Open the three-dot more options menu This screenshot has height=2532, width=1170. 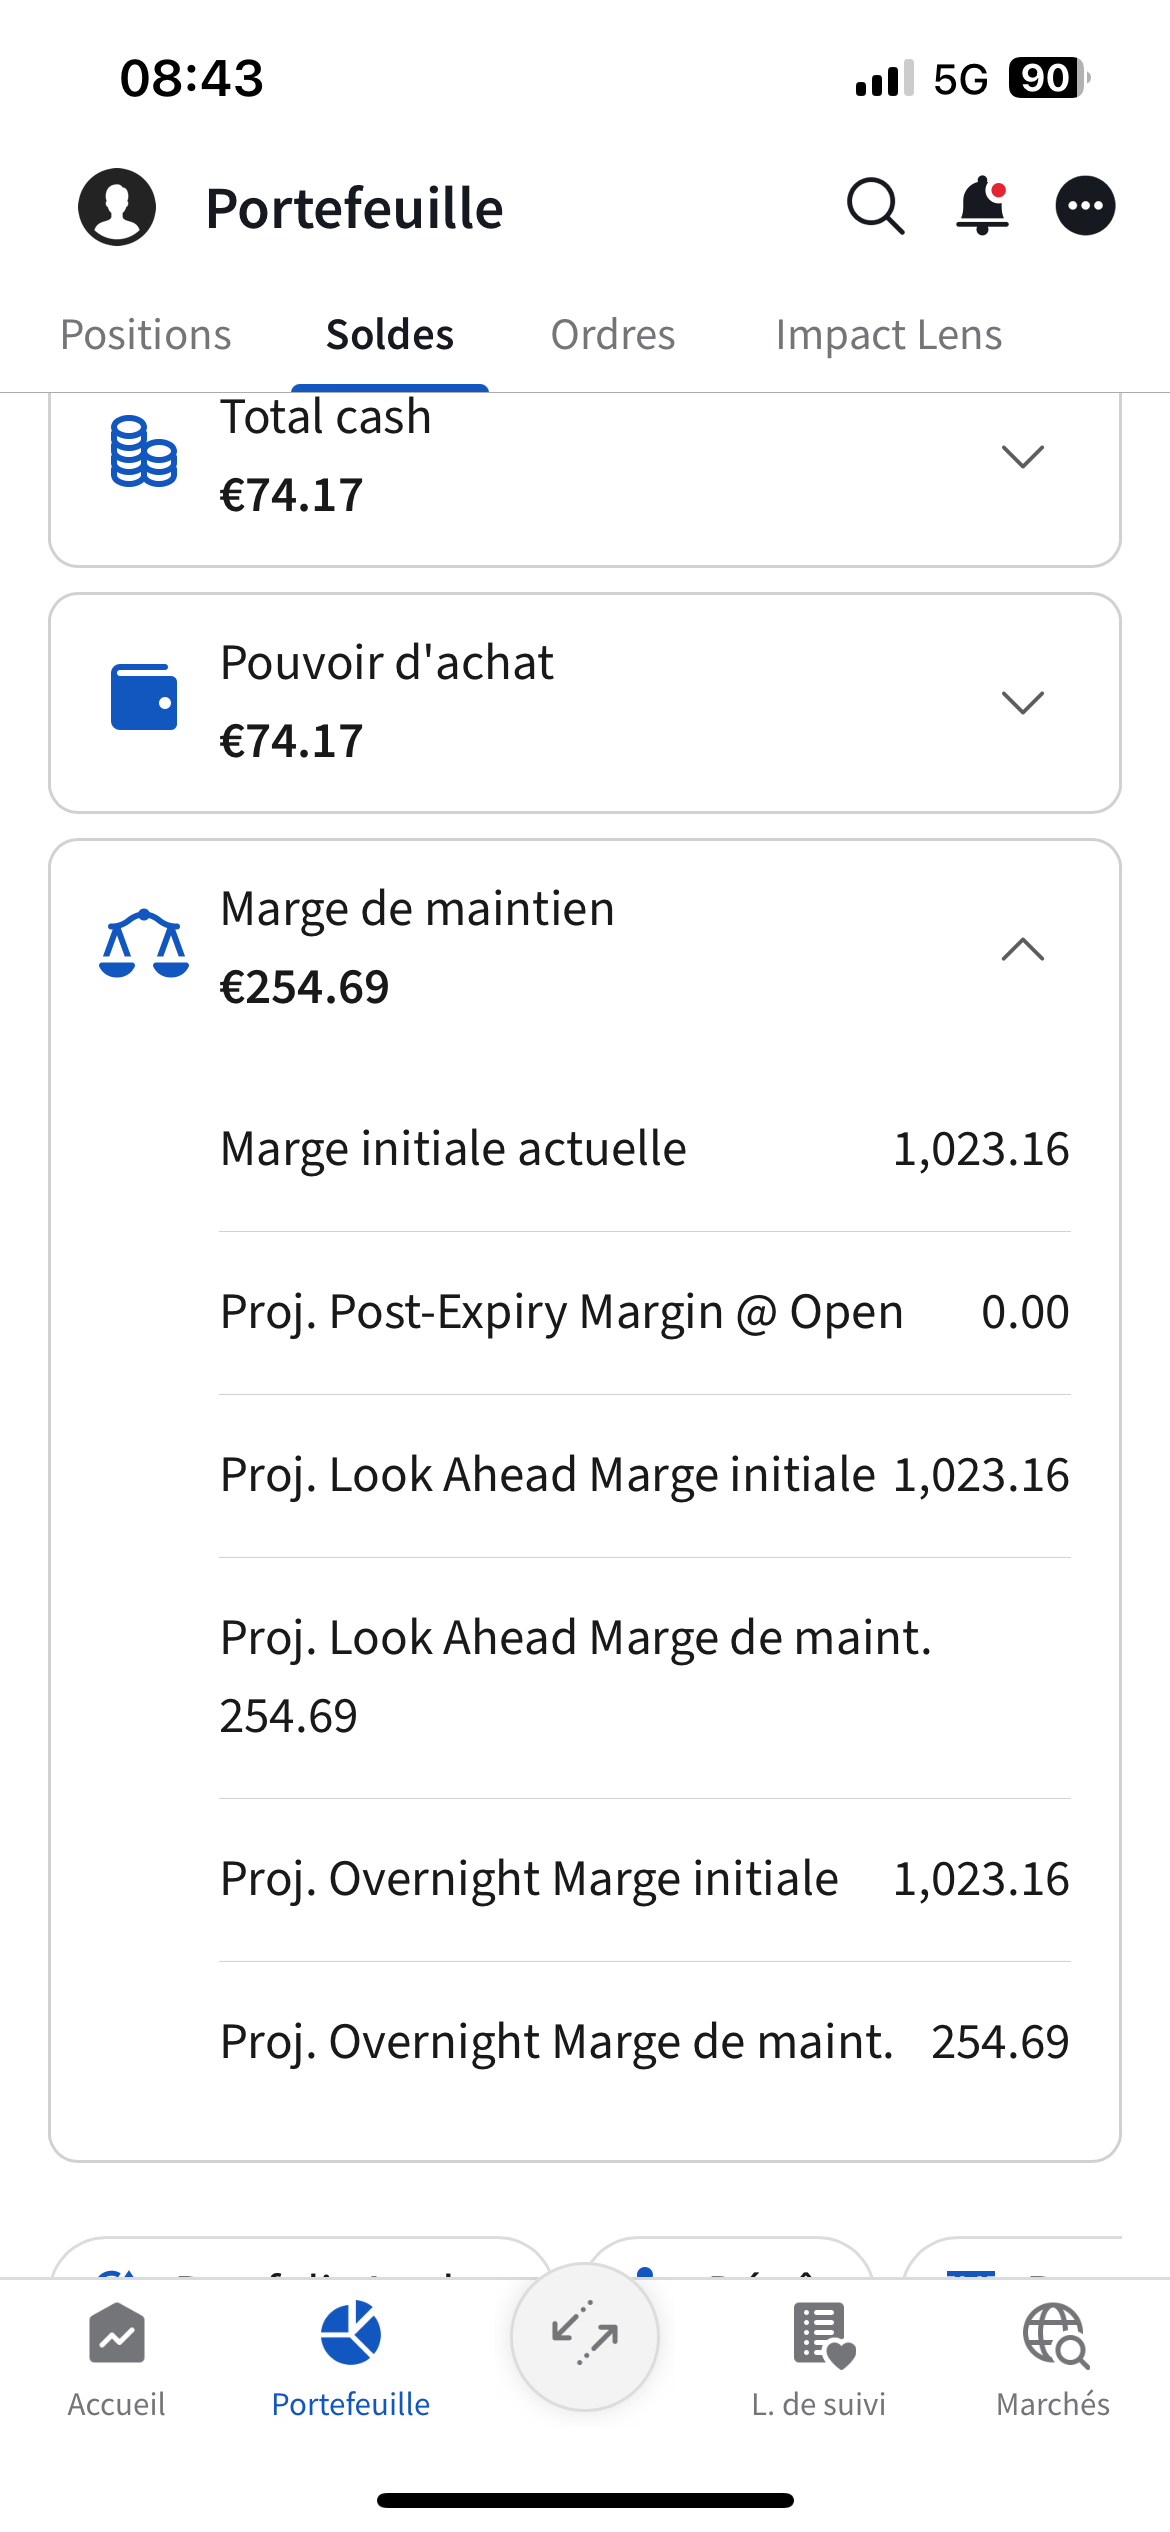click(1086, 206)
